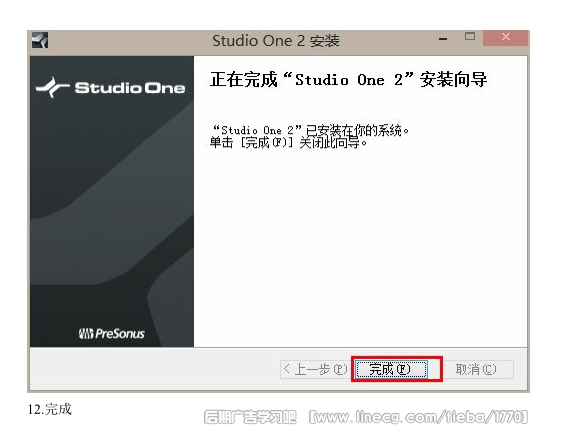Screen dimensions: 568x434
Task: Click the text “Studio One 2”已安装在你的系统
Action: pos(311,130)
